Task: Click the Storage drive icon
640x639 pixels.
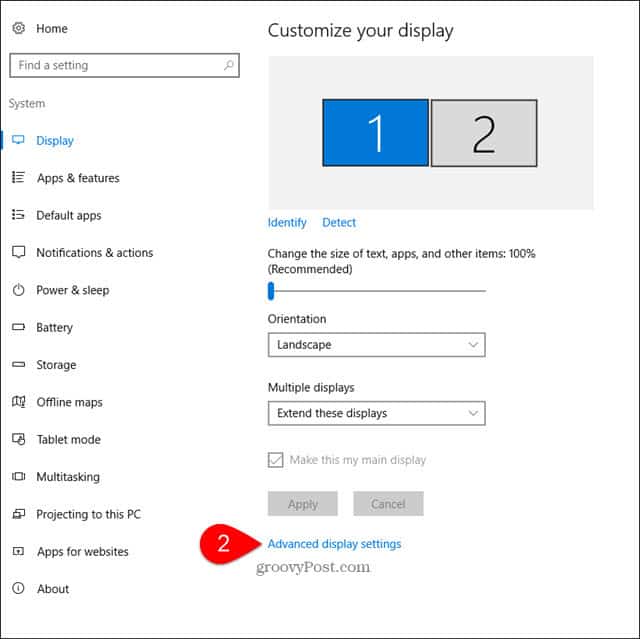Action: [x=18, y=364]
